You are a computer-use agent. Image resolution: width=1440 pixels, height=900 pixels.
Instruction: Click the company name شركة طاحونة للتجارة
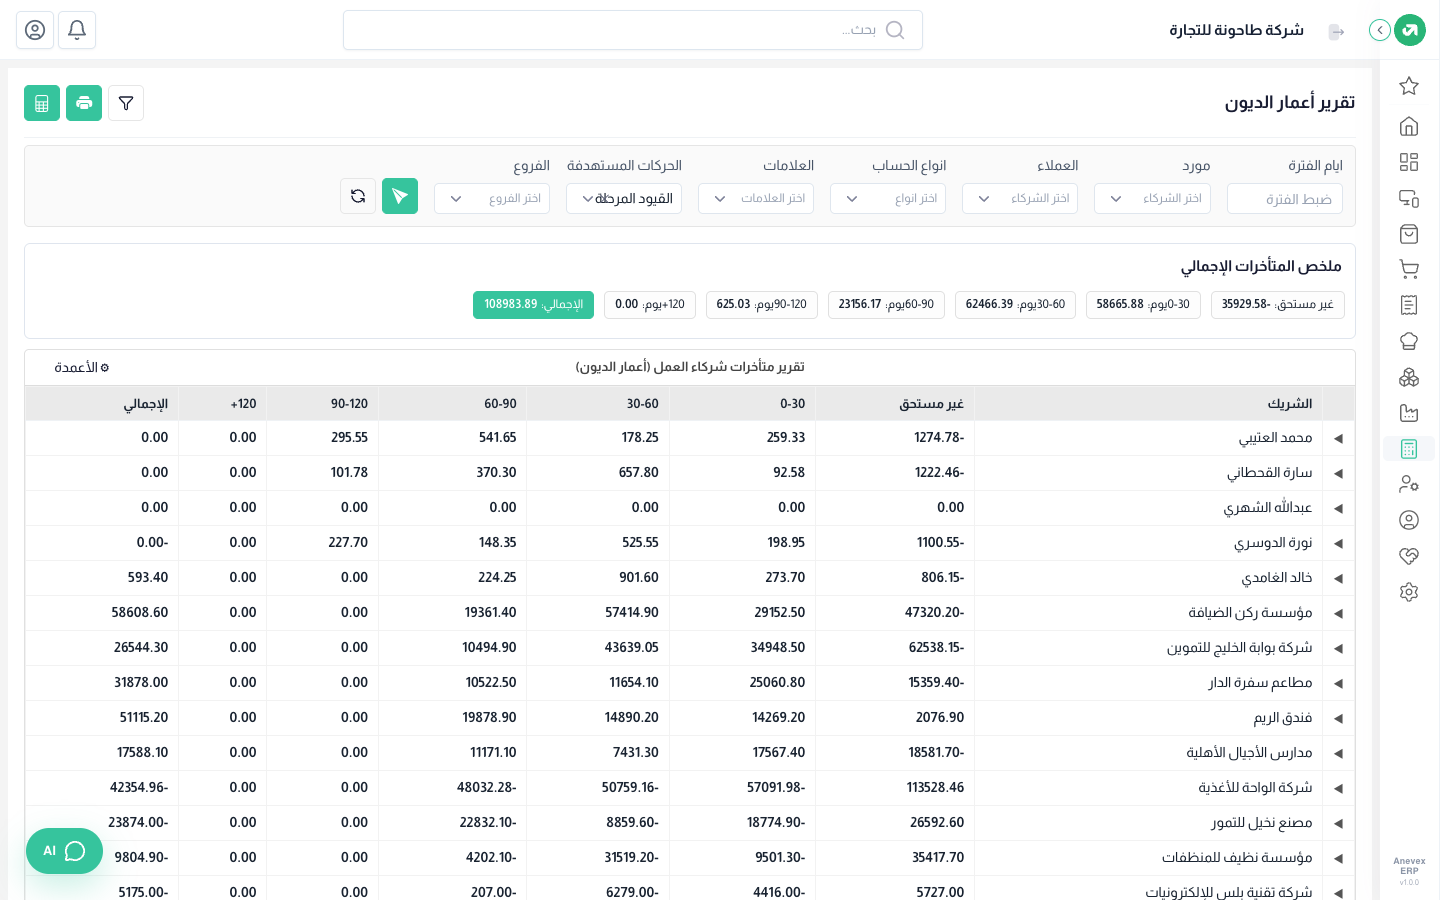coord(1237,30)
